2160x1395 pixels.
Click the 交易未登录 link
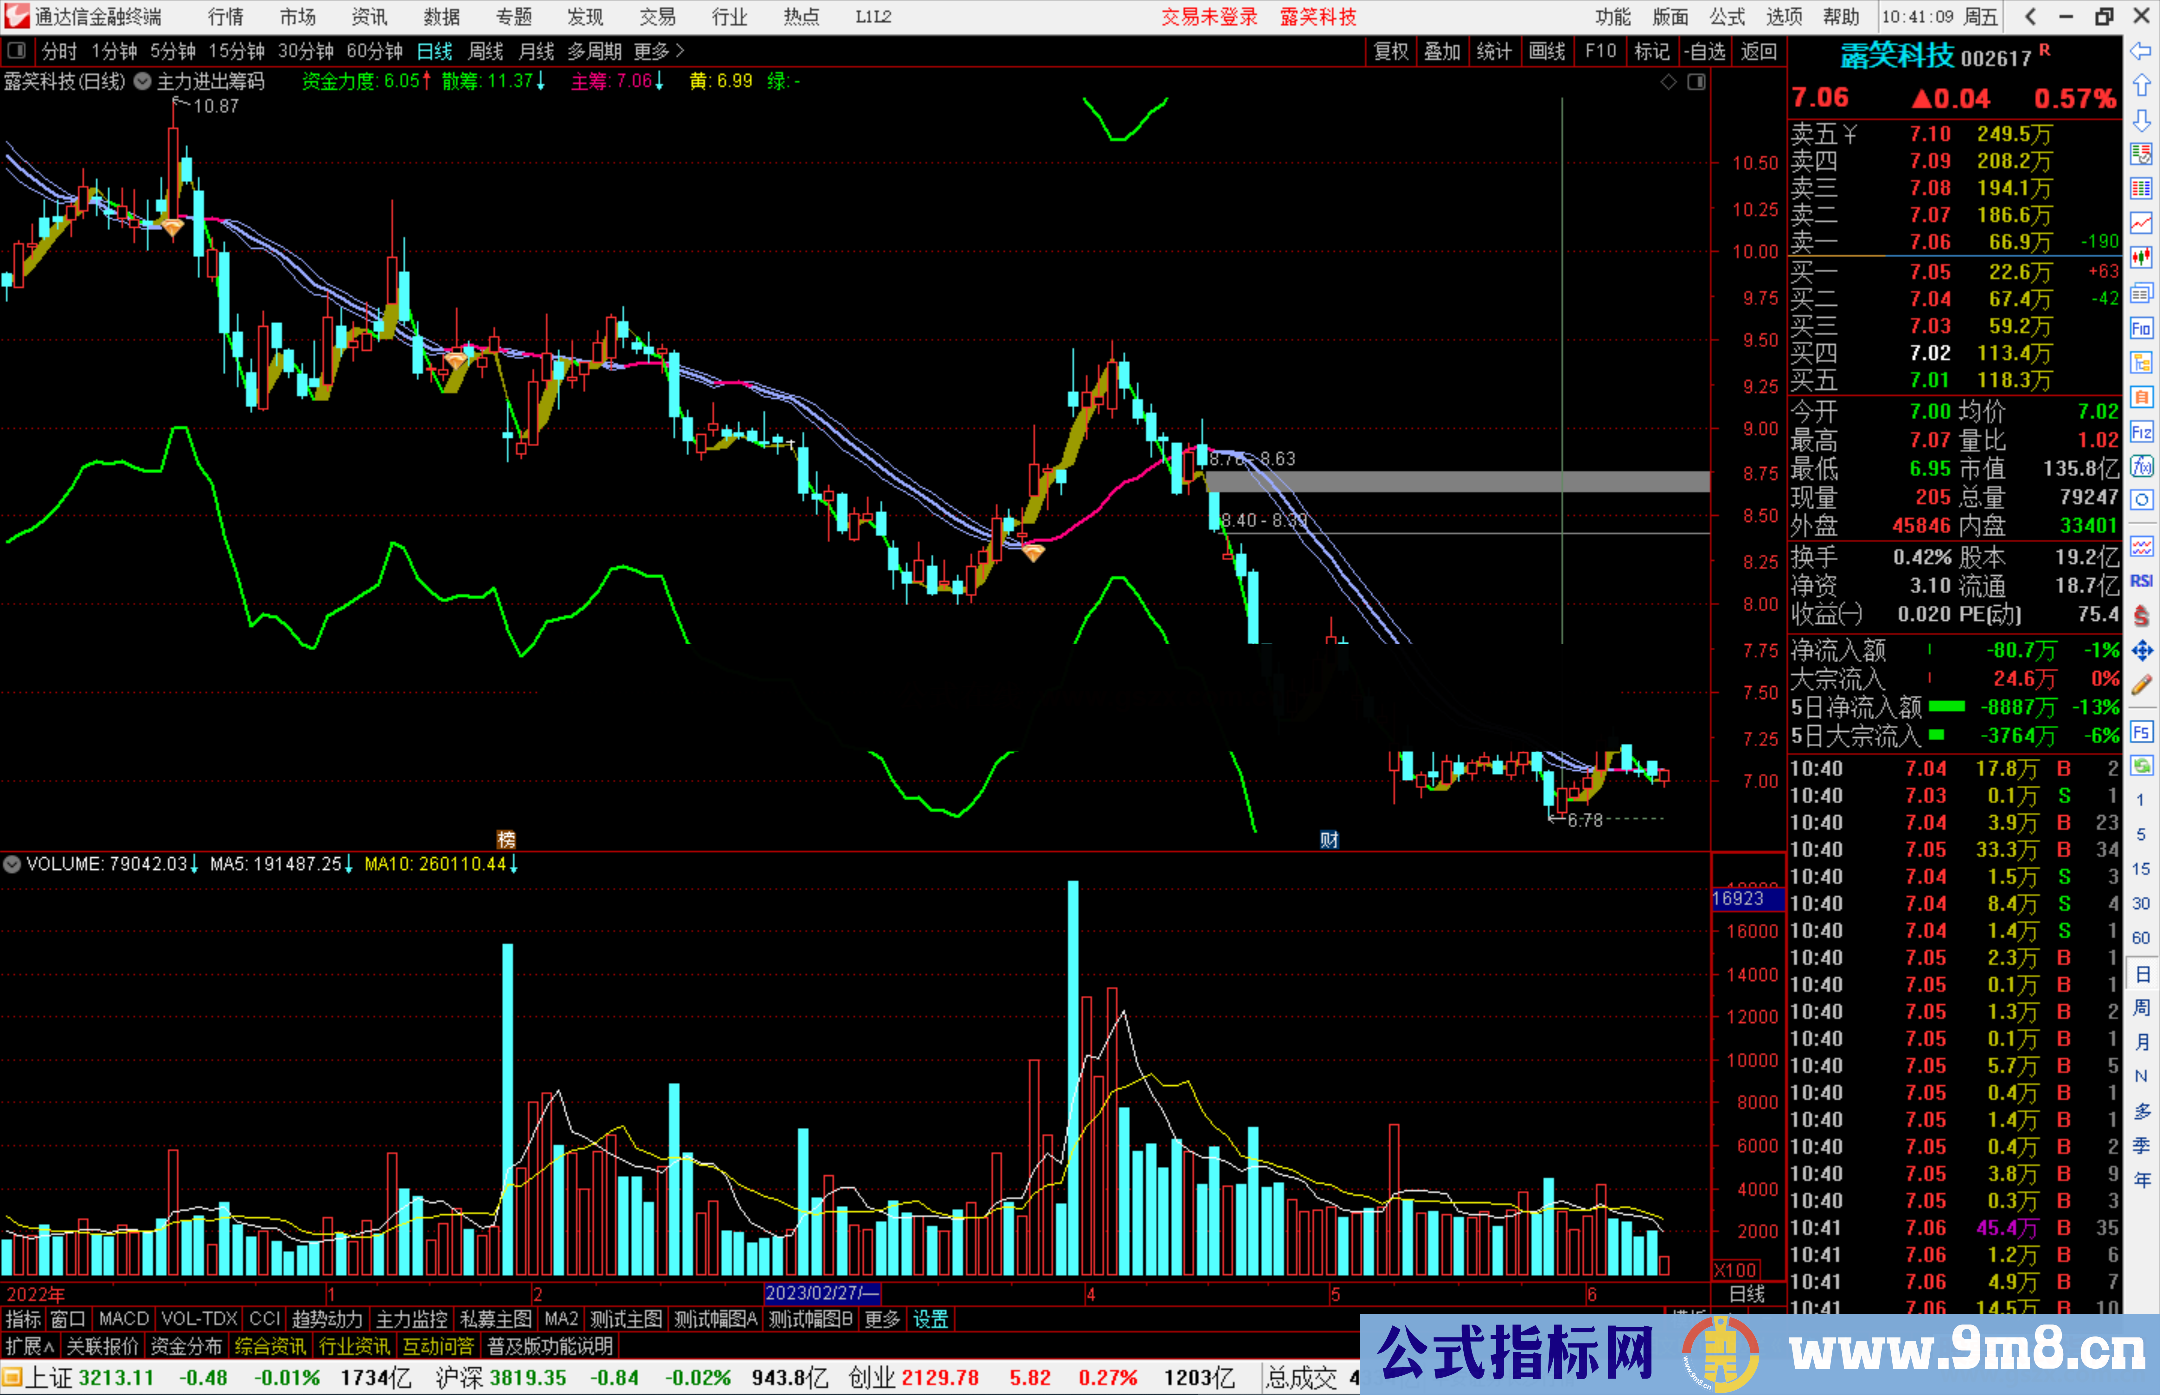[x=1209, y=17]
